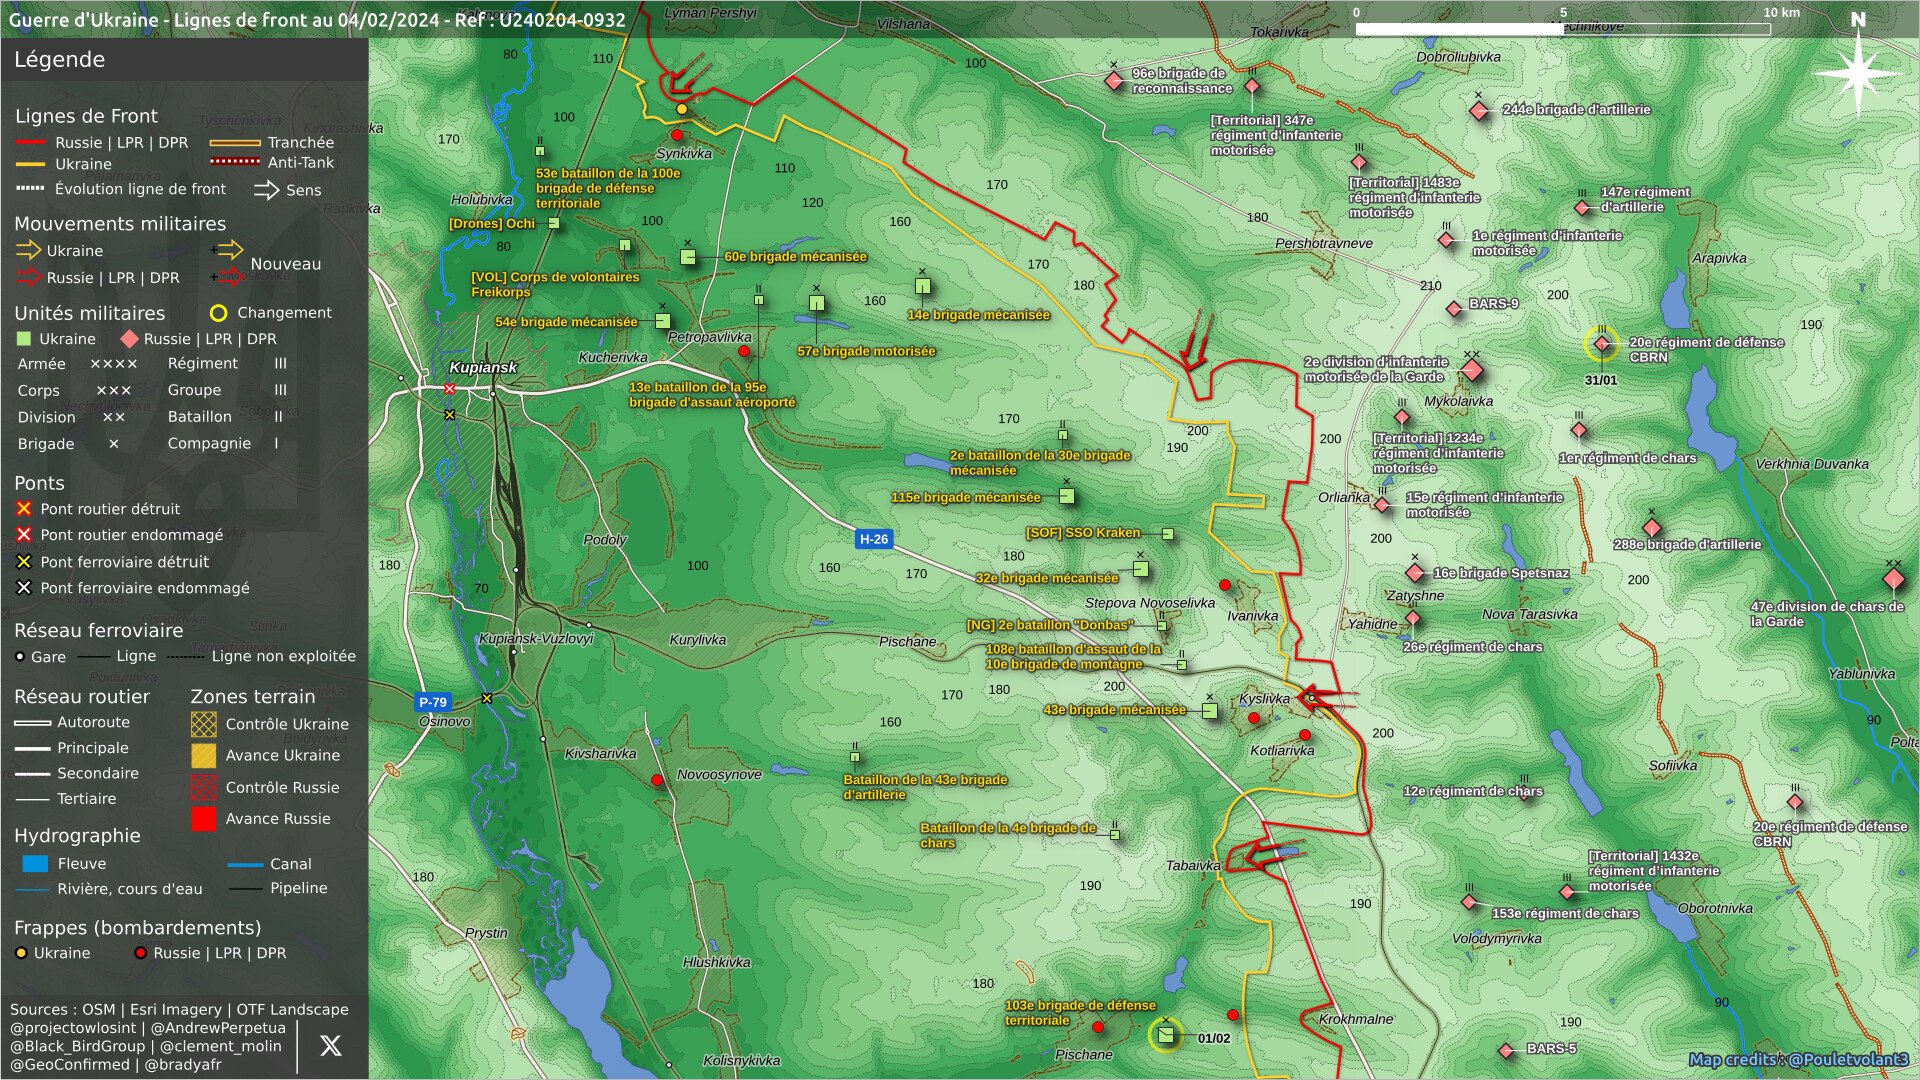Click the Contrôle Ukraine hatched swatch
The image size is (1920, 1080).
coord(204,724)
